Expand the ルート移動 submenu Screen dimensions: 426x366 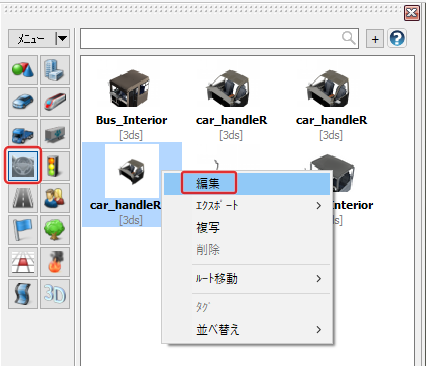point(247,278)
